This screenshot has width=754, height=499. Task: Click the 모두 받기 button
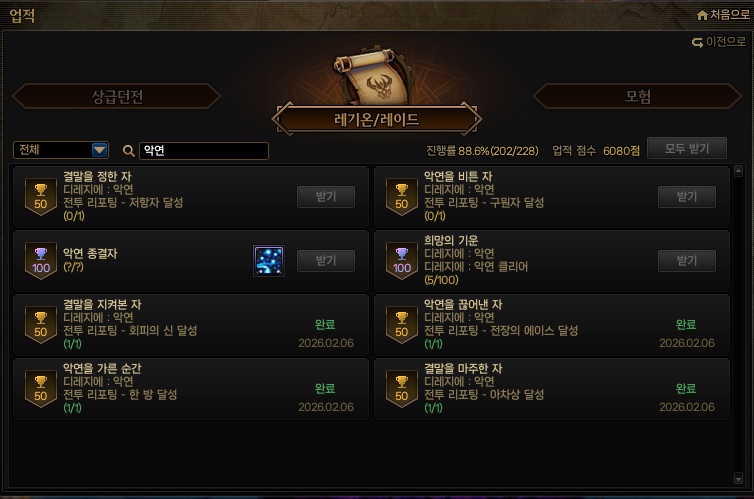click(x=687, y=148)
